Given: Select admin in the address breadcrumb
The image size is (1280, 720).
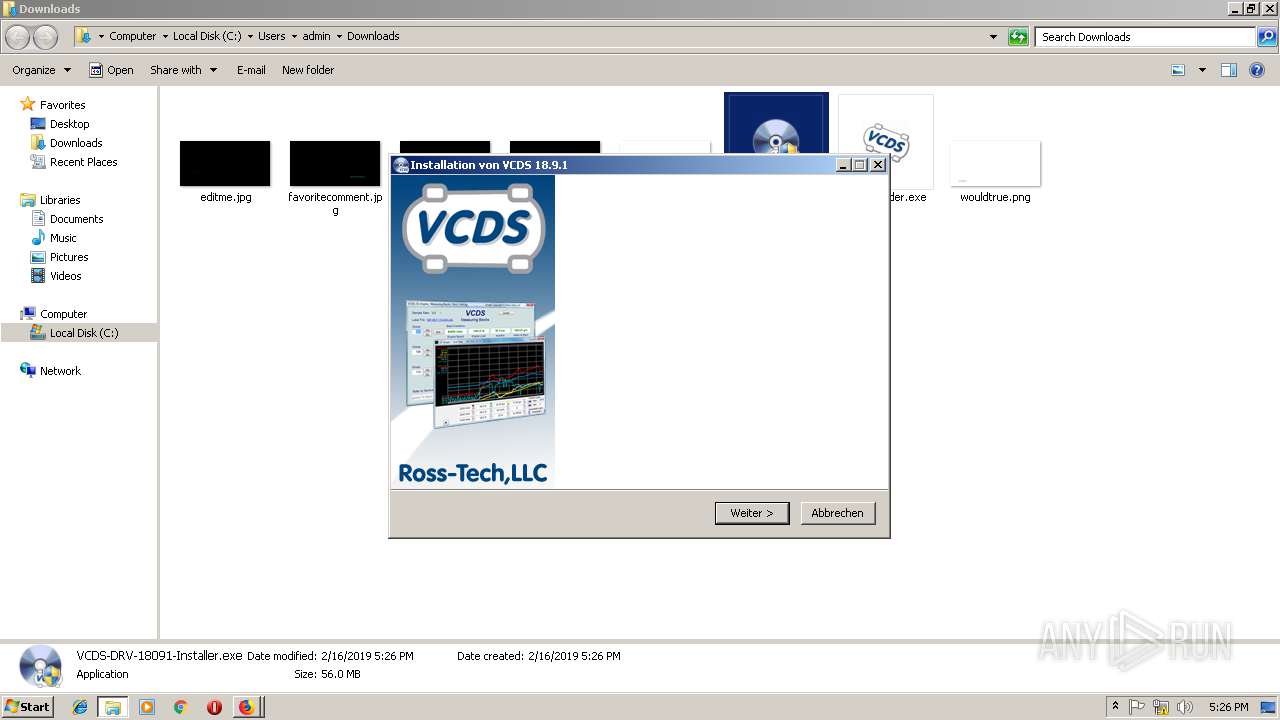Looking at the screenshot, I should point(316,36).
